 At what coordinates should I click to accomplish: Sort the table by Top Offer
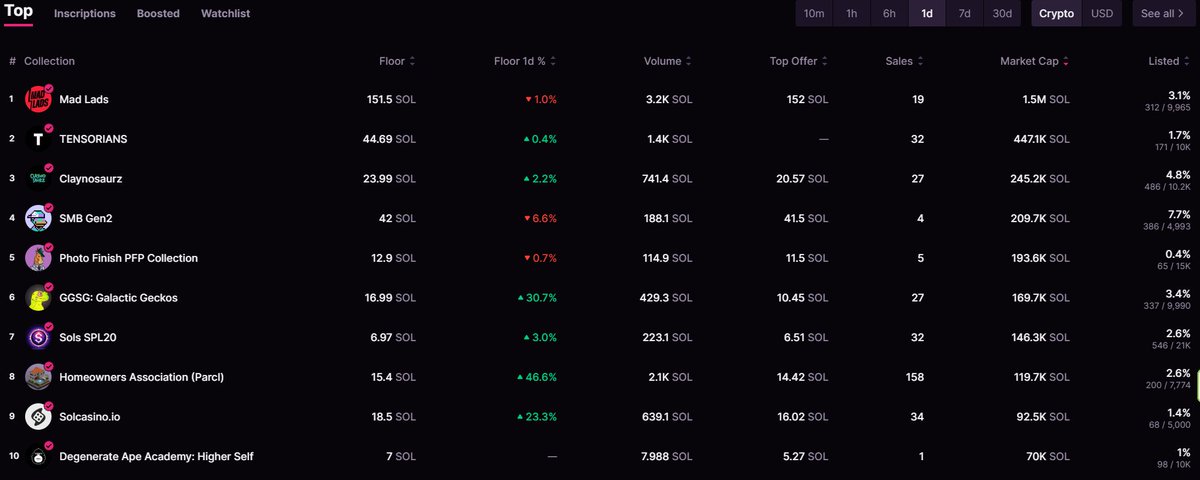pos(799,61)
